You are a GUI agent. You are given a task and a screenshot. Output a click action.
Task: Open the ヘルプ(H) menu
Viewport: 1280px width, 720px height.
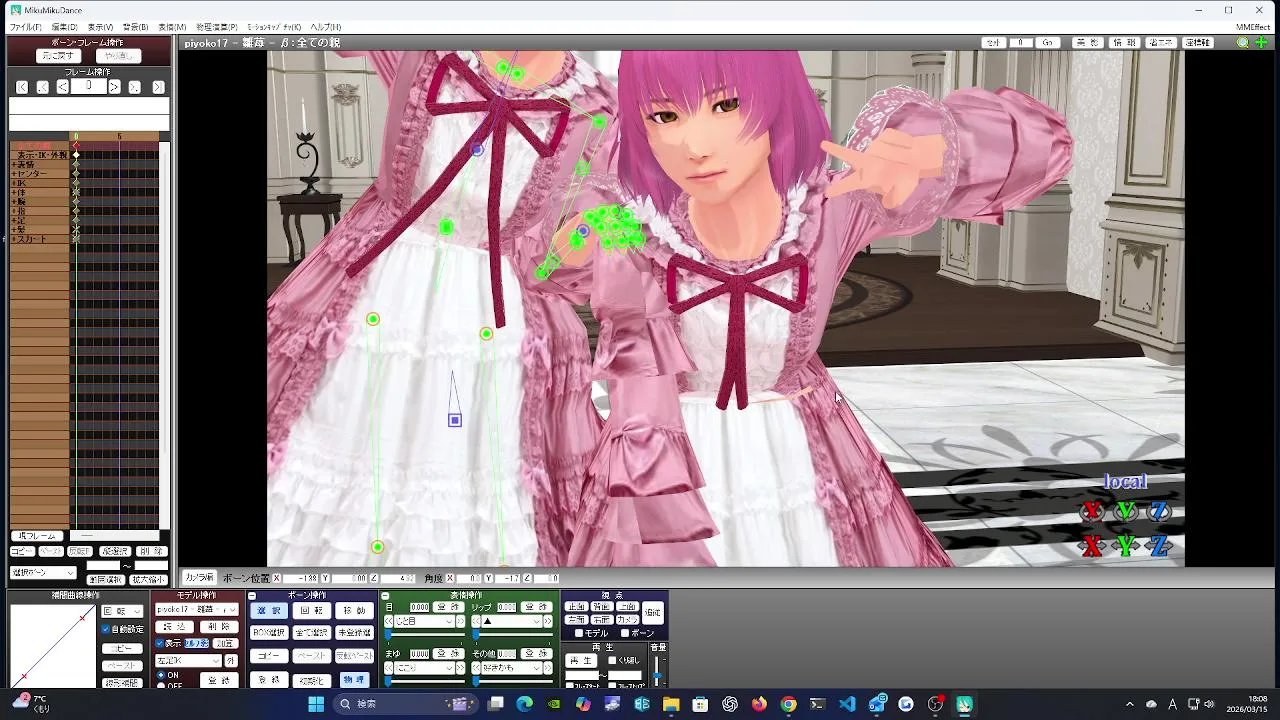(325, 27)
